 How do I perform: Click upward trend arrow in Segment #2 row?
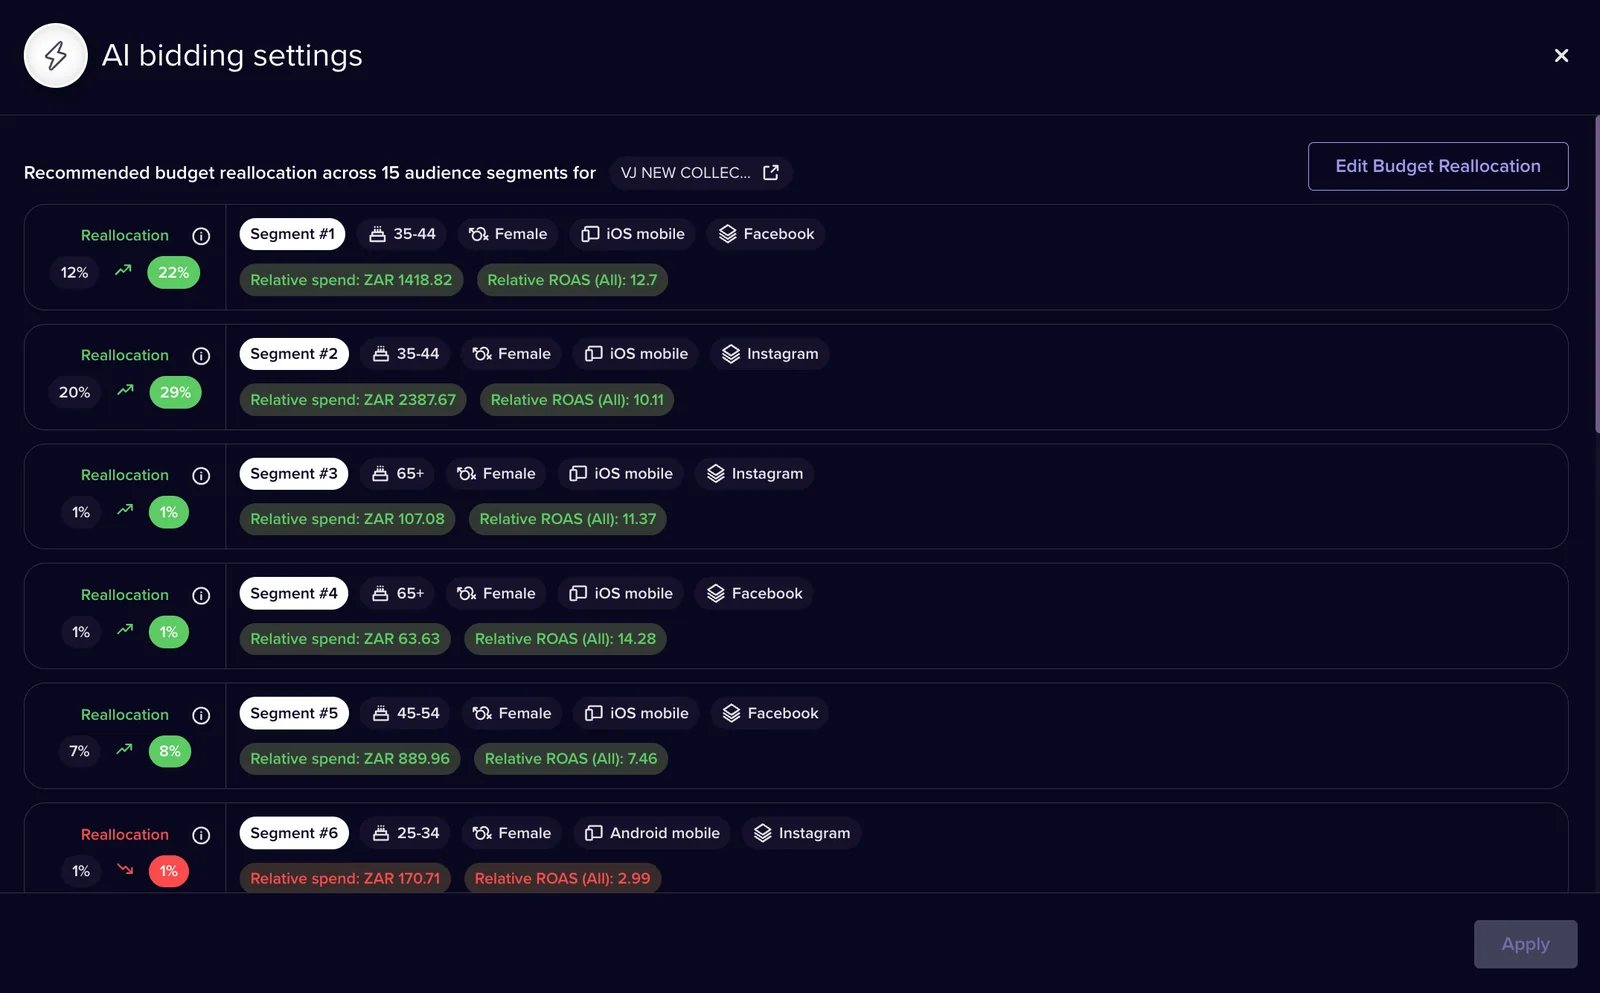click(125, 390)
